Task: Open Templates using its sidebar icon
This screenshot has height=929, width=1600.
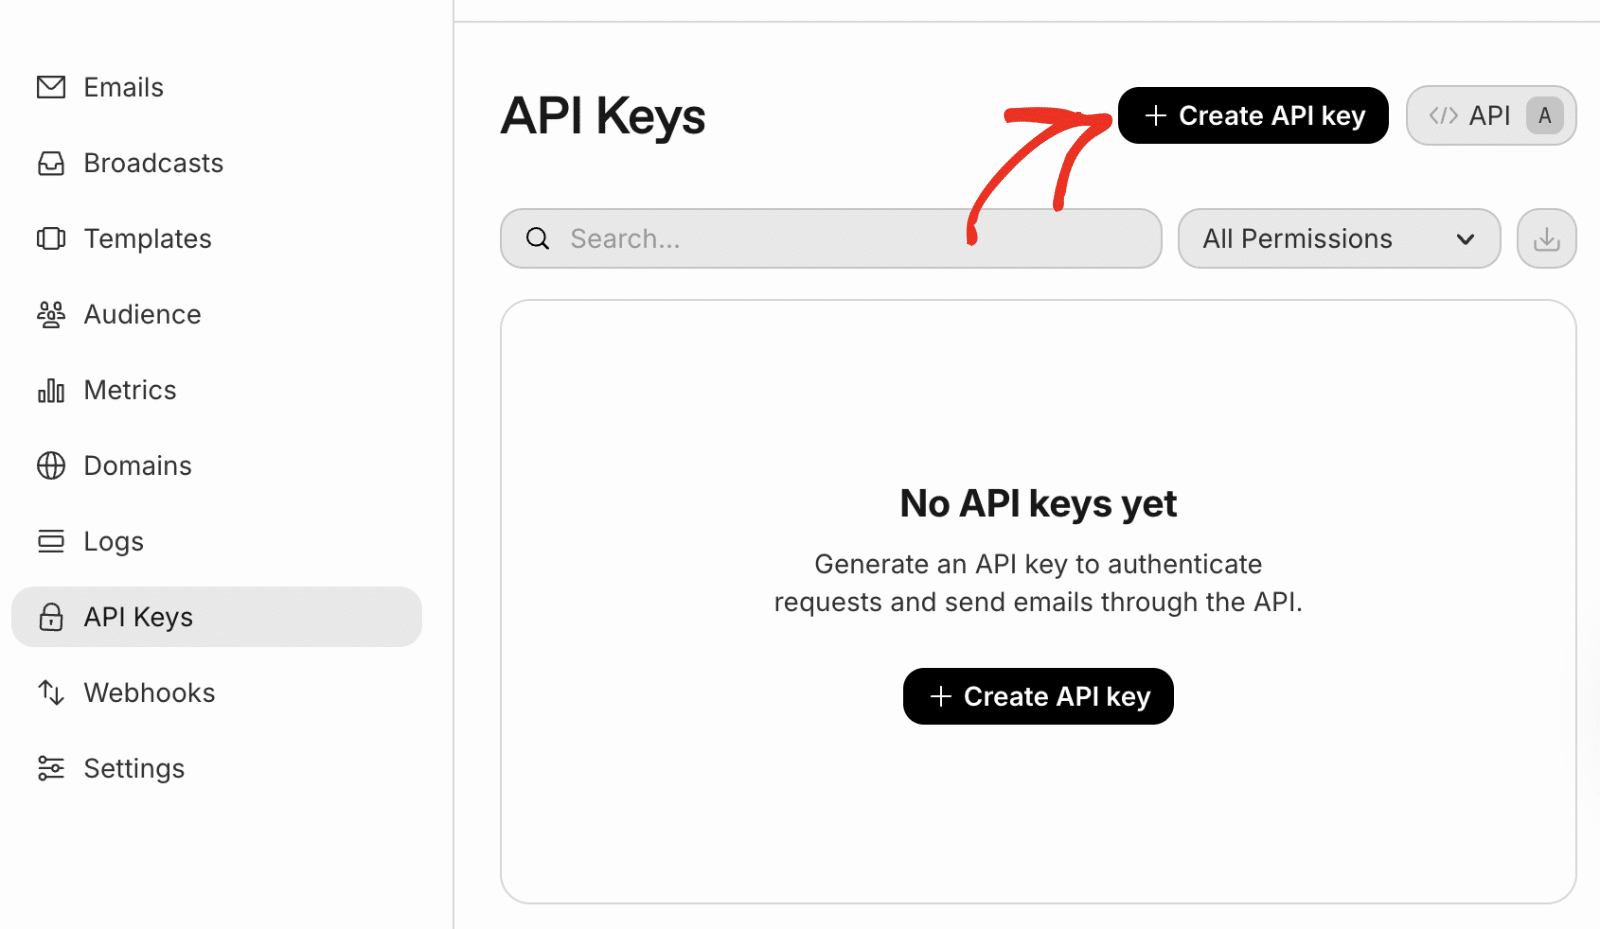Action: pyautogui.click(x=50, y=238)
